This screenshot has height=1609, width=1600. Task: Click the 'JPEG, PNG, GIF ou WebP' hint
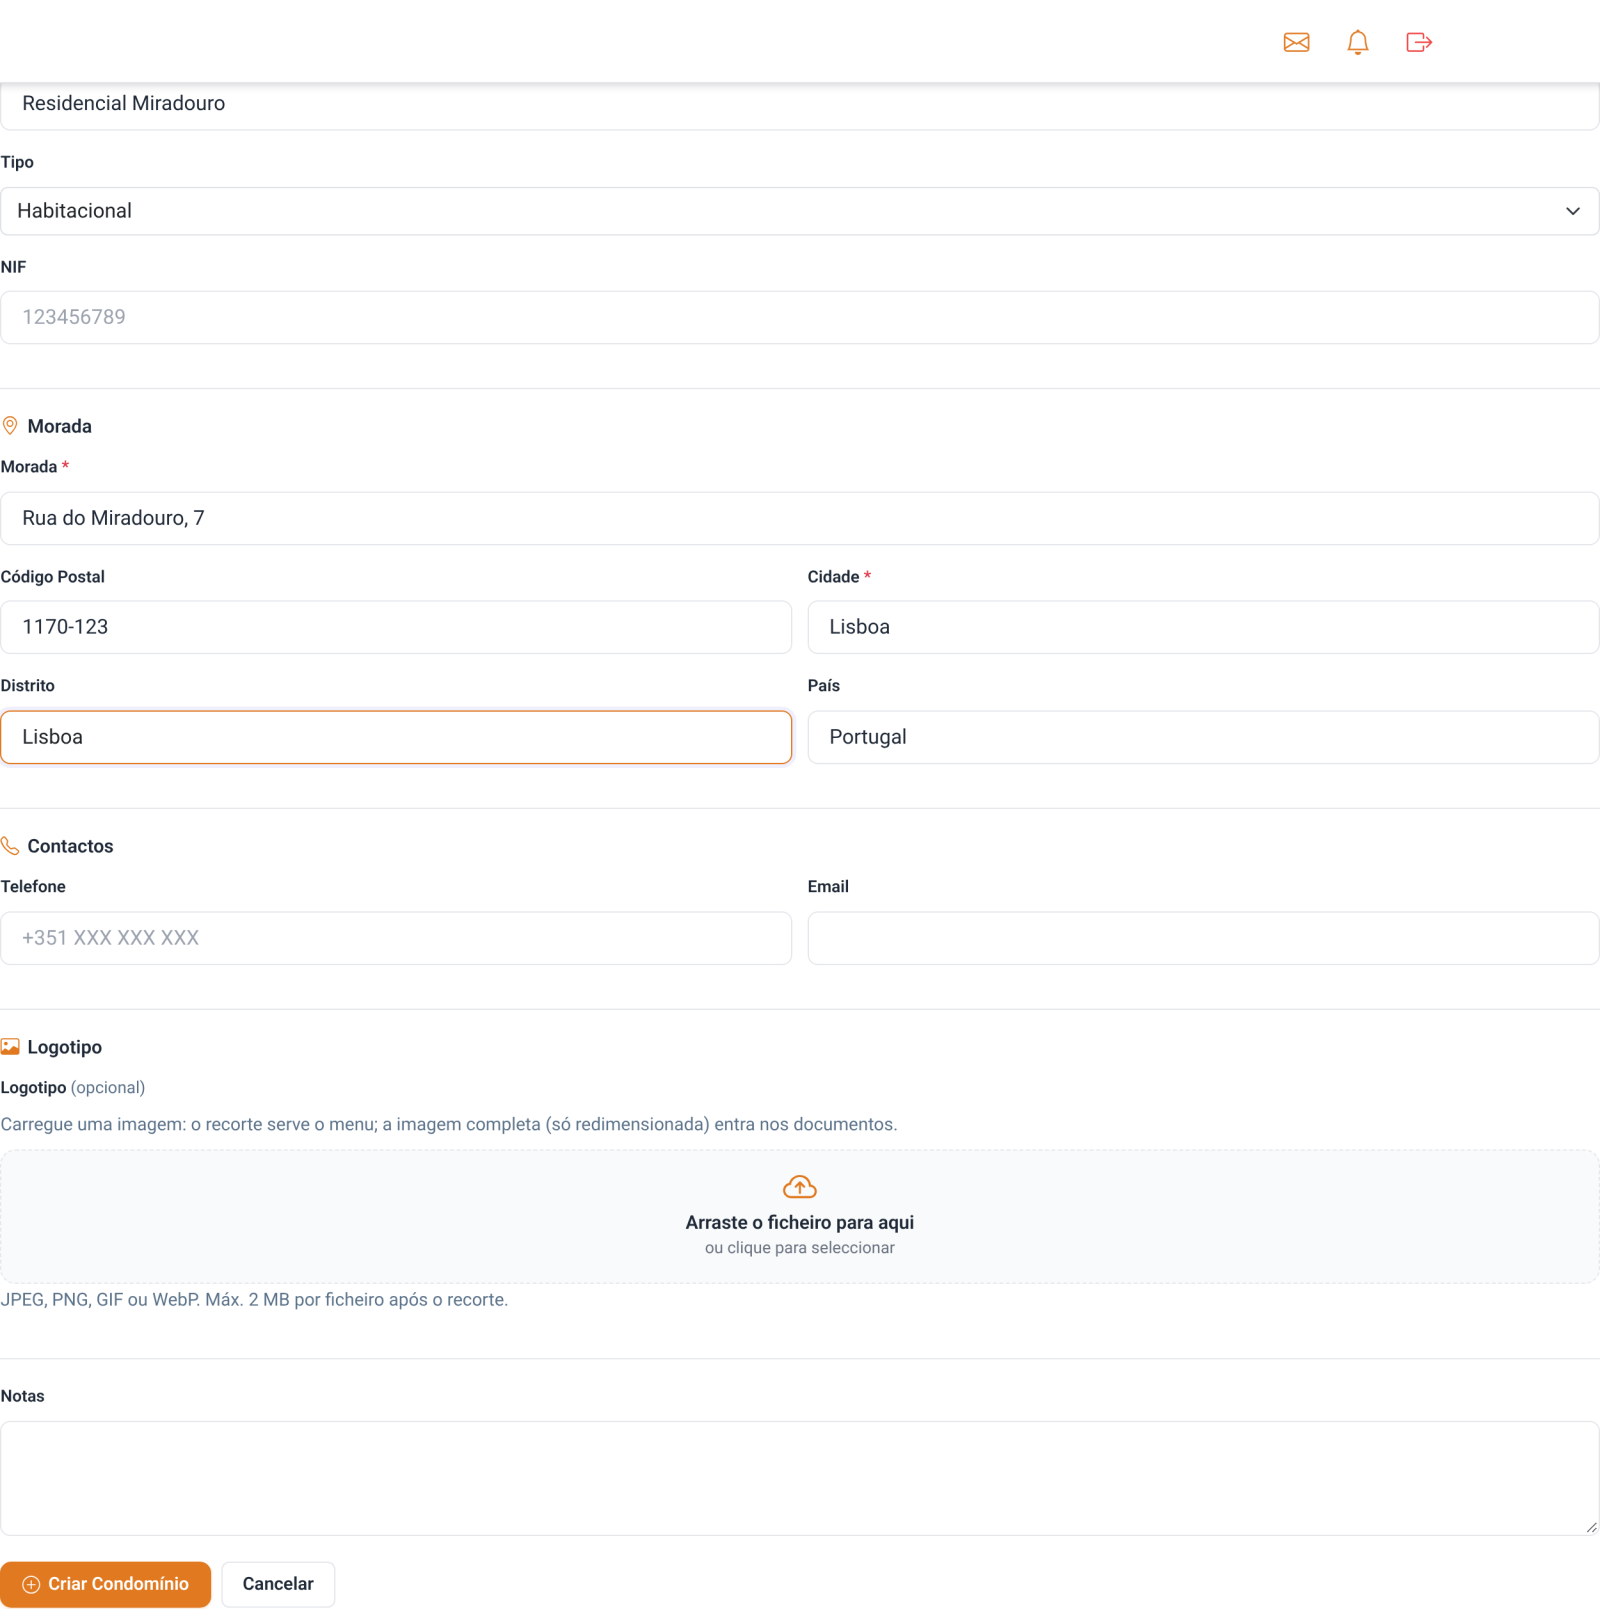point(254,1300)
